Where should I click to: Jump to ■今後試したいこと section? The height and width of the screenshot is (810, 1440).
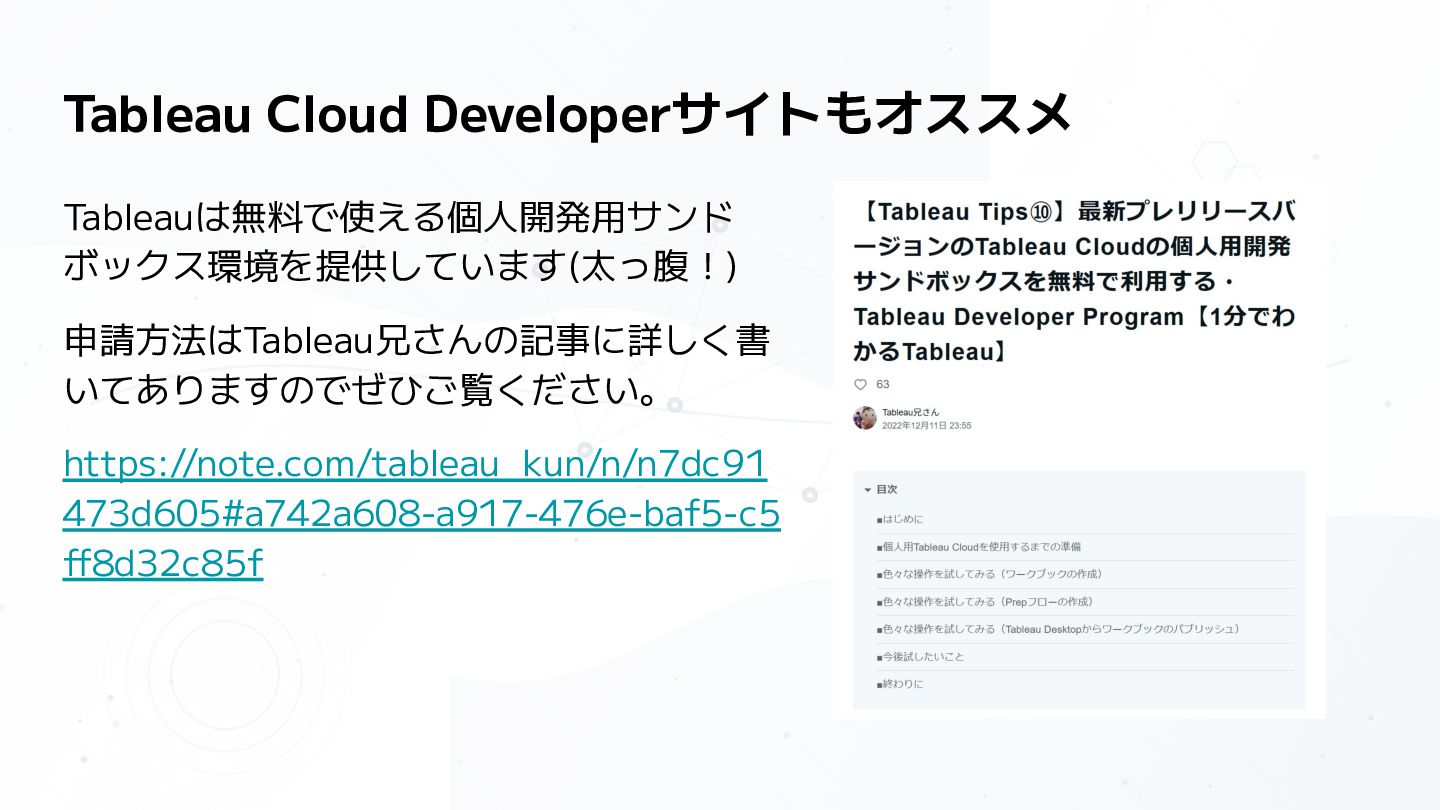coord(920,657)
